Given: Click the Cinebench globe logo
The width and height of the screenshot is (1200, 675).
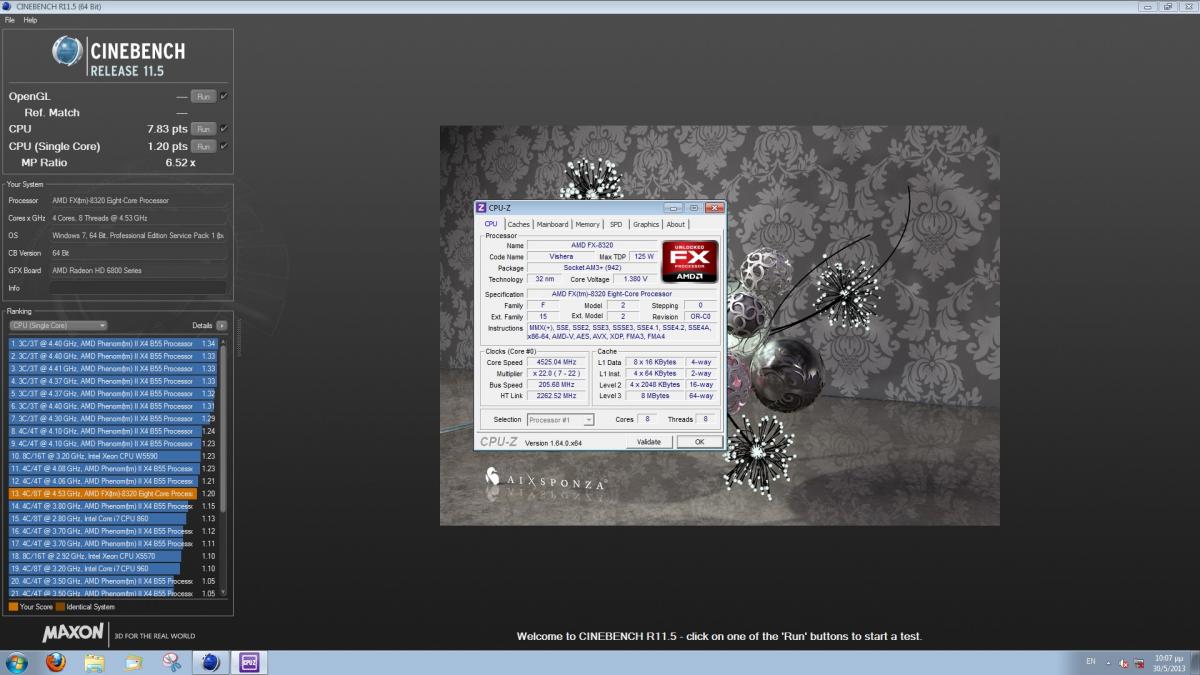Looking at the screenshot, I should point(68,52).
